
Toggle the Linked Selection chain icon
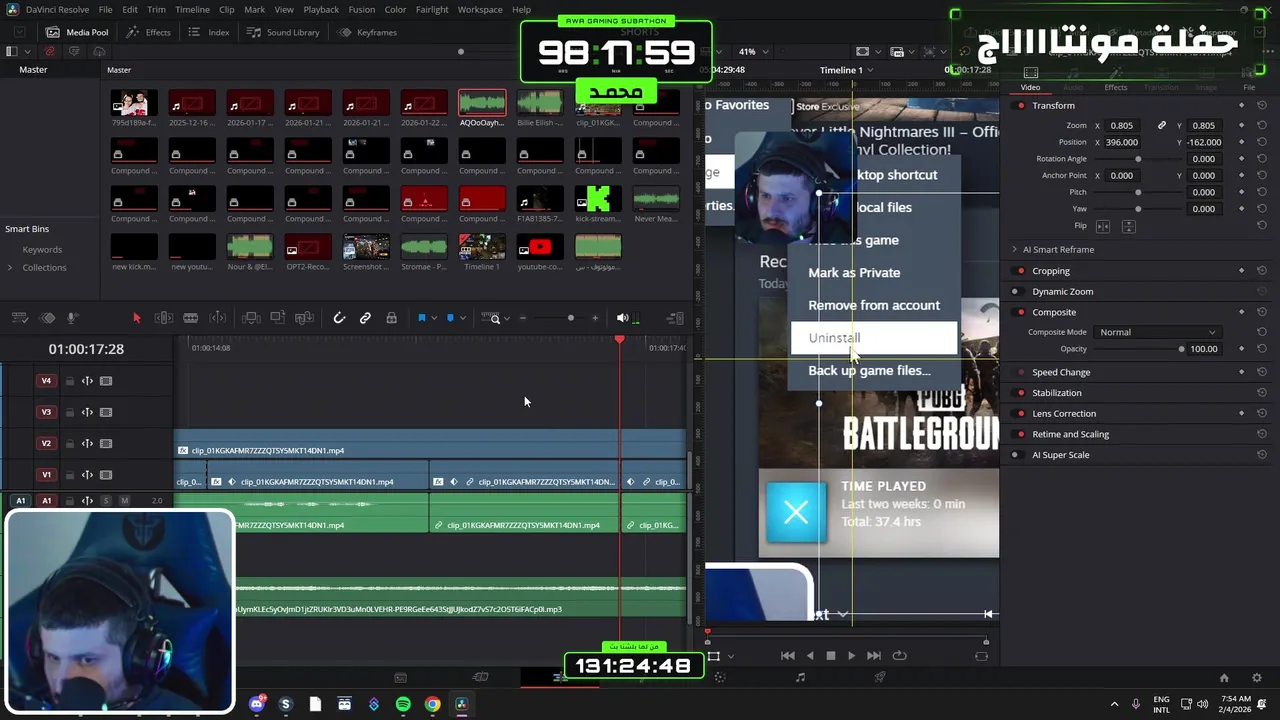tap(365, 318)
